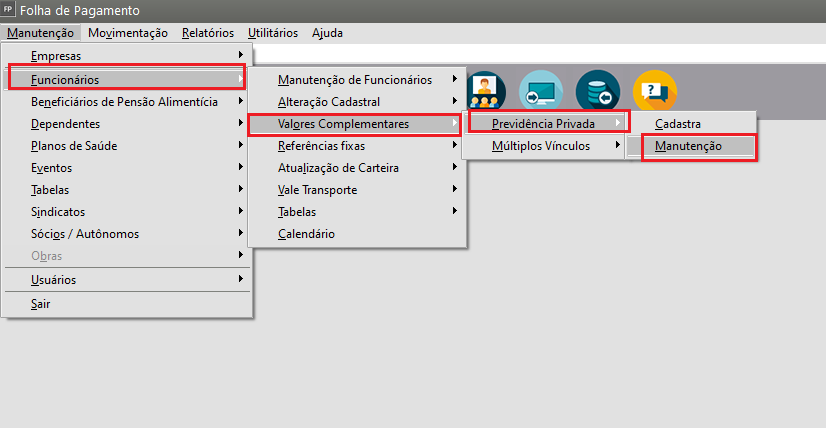This screenshot has height=428, width=826.
Task: Open the Ajuda menu
Action: coord(327,33)
